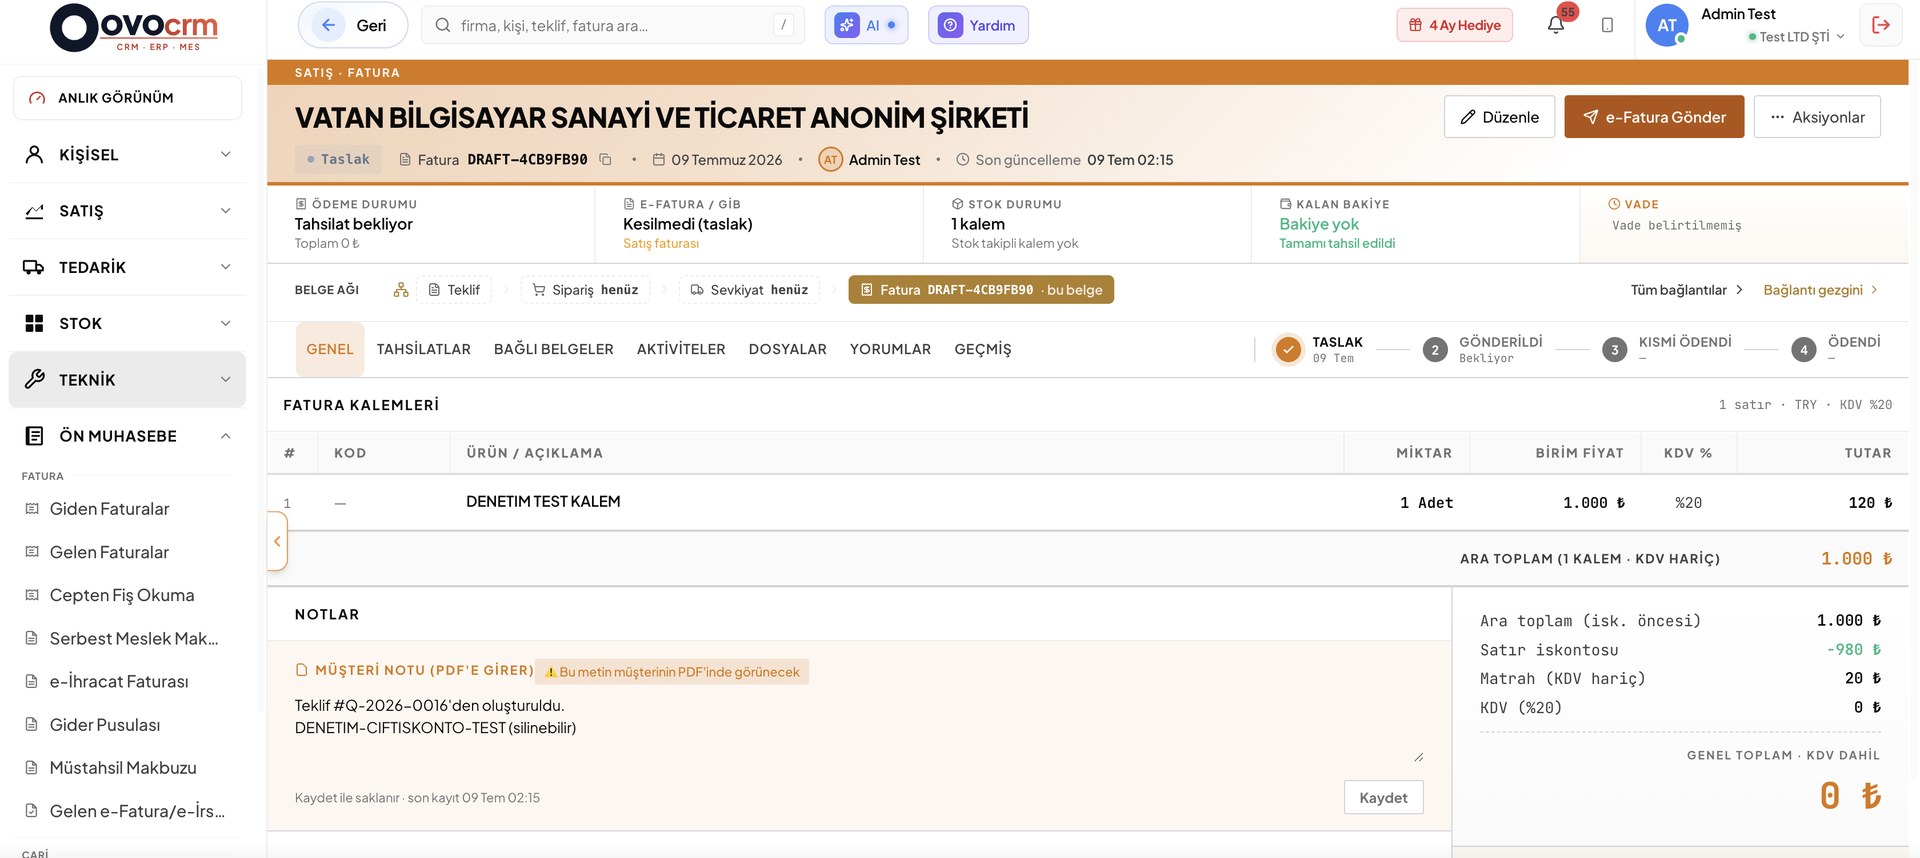The width and height of the screenshot is (1920, 858).
Task: Click the AT user avatar
Action: 1666,25
